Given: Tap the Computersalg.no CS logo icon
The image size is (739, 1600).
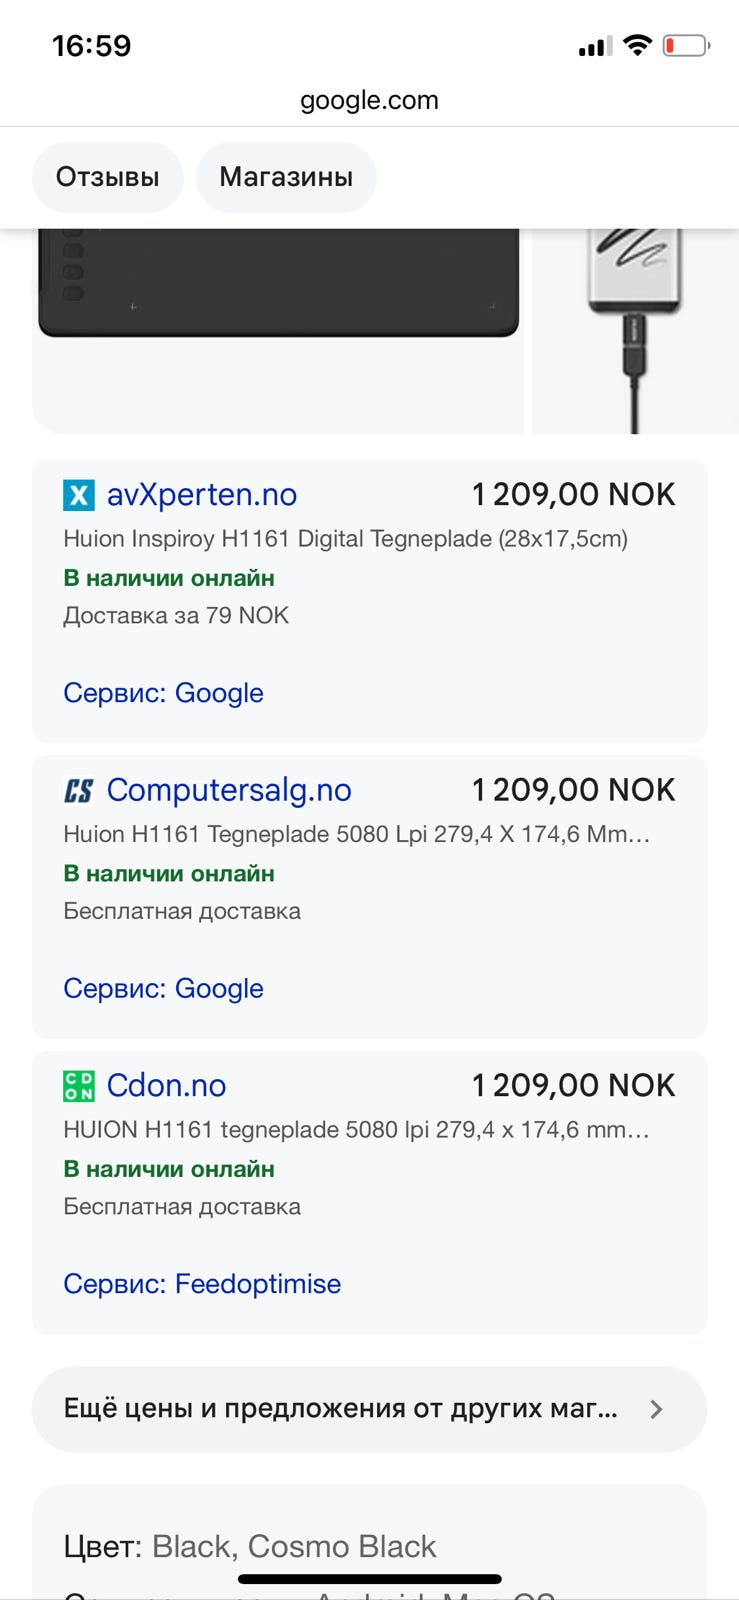Looking at the screenshot, I should (79, 791).
